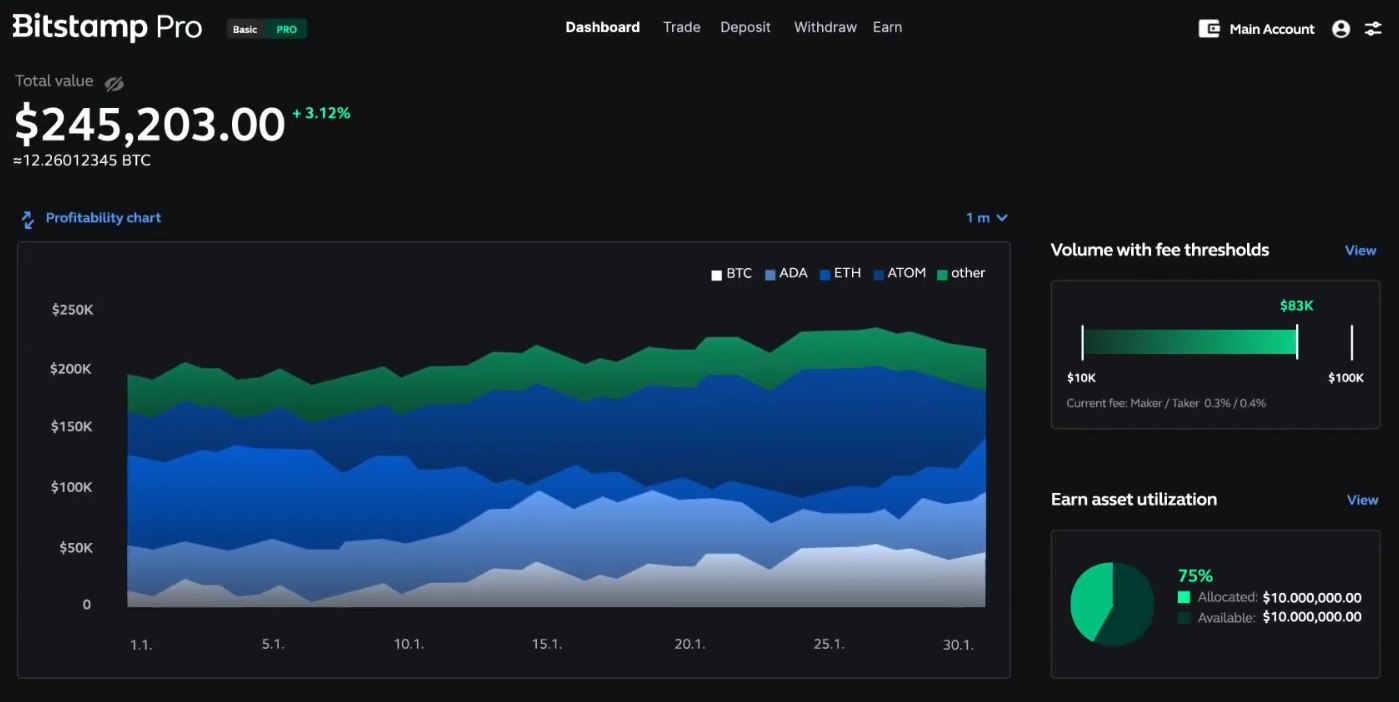1399x702 pixels.
Task: Open the Withdraw tab
Action: [825, 27]
